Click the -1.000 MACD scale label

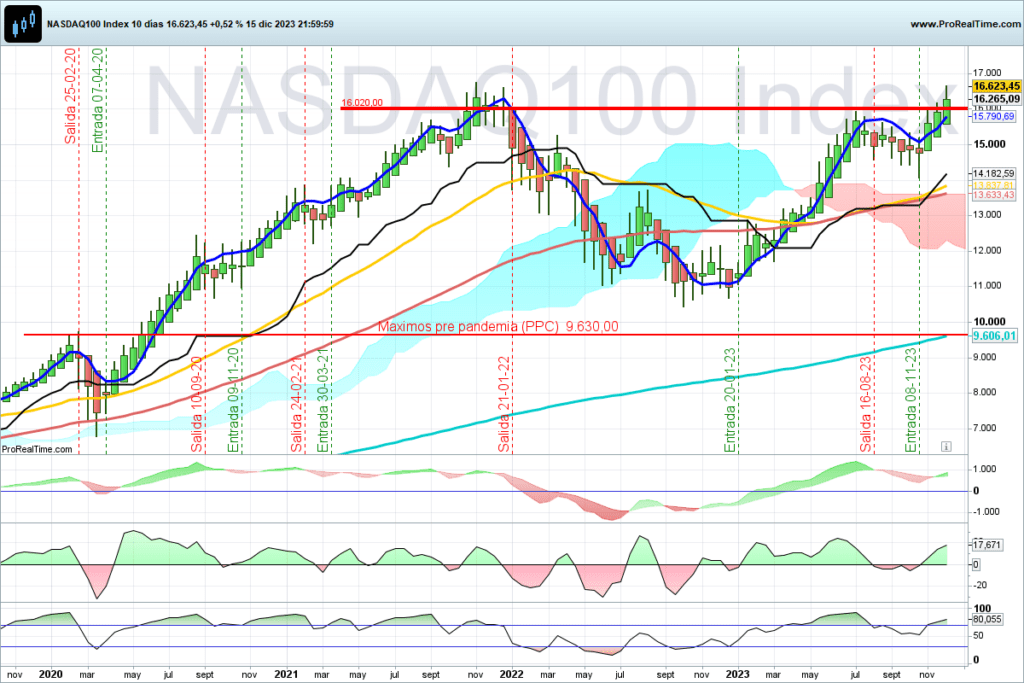(x=986, y=512)
